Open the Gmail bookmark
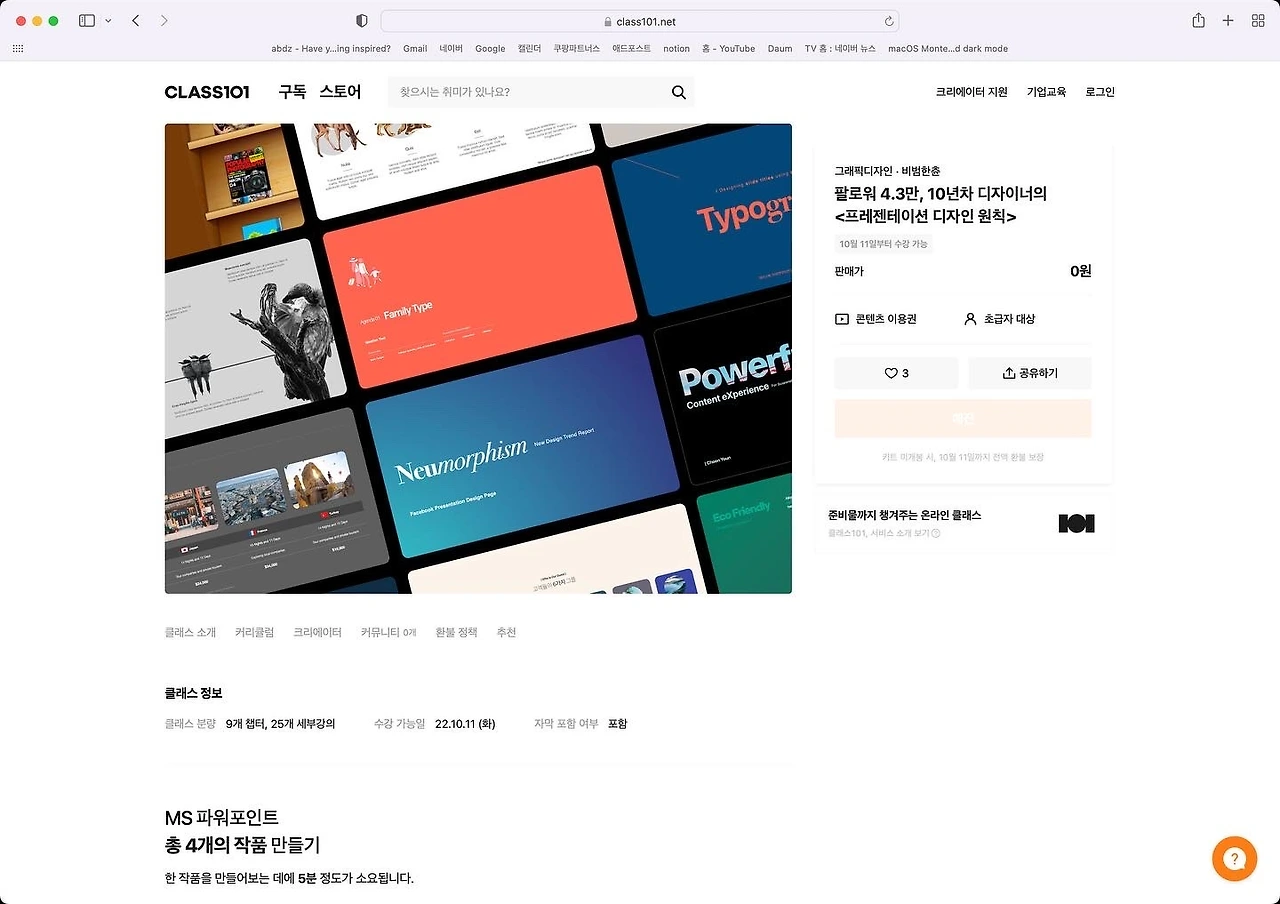This screenshot has width=1280, height=904. (415, 48)
